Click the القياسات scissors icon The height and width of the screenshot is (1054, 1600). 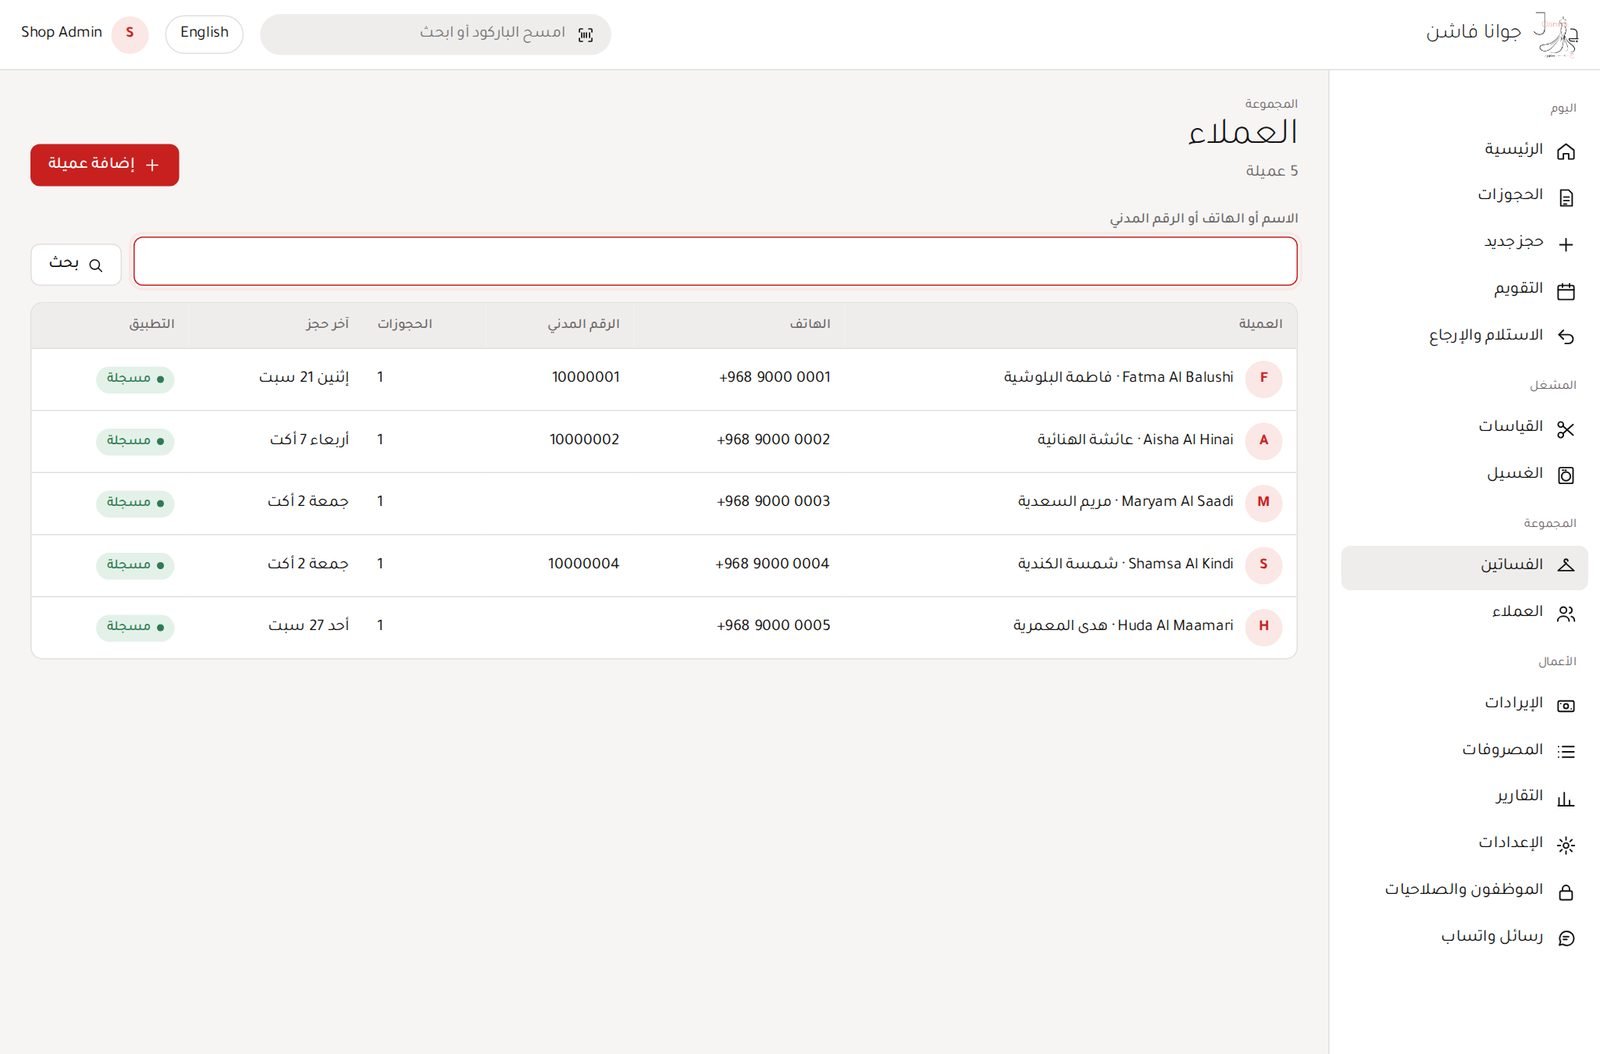pos(1566,429)
